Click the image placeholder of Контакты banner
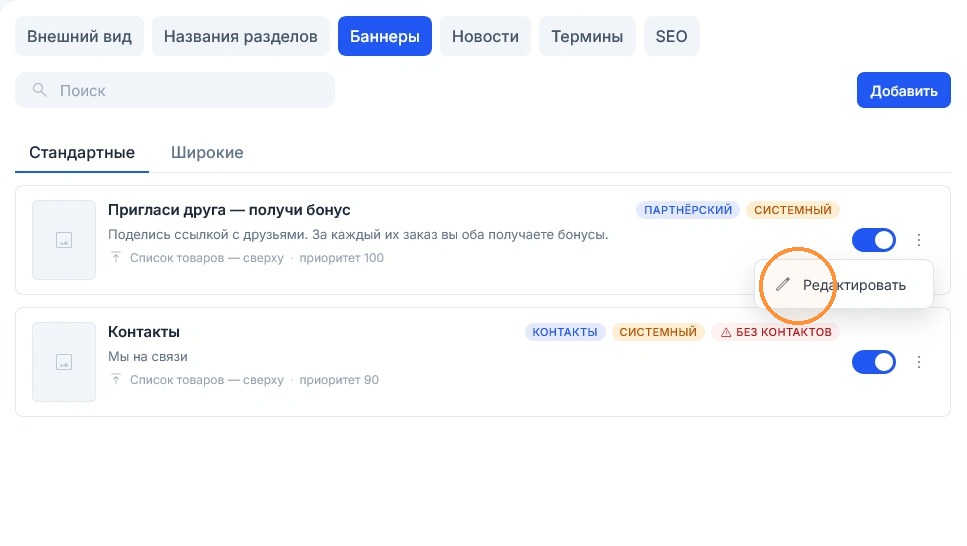This screenshot has width=967, height=546. (x=64, y=362)
